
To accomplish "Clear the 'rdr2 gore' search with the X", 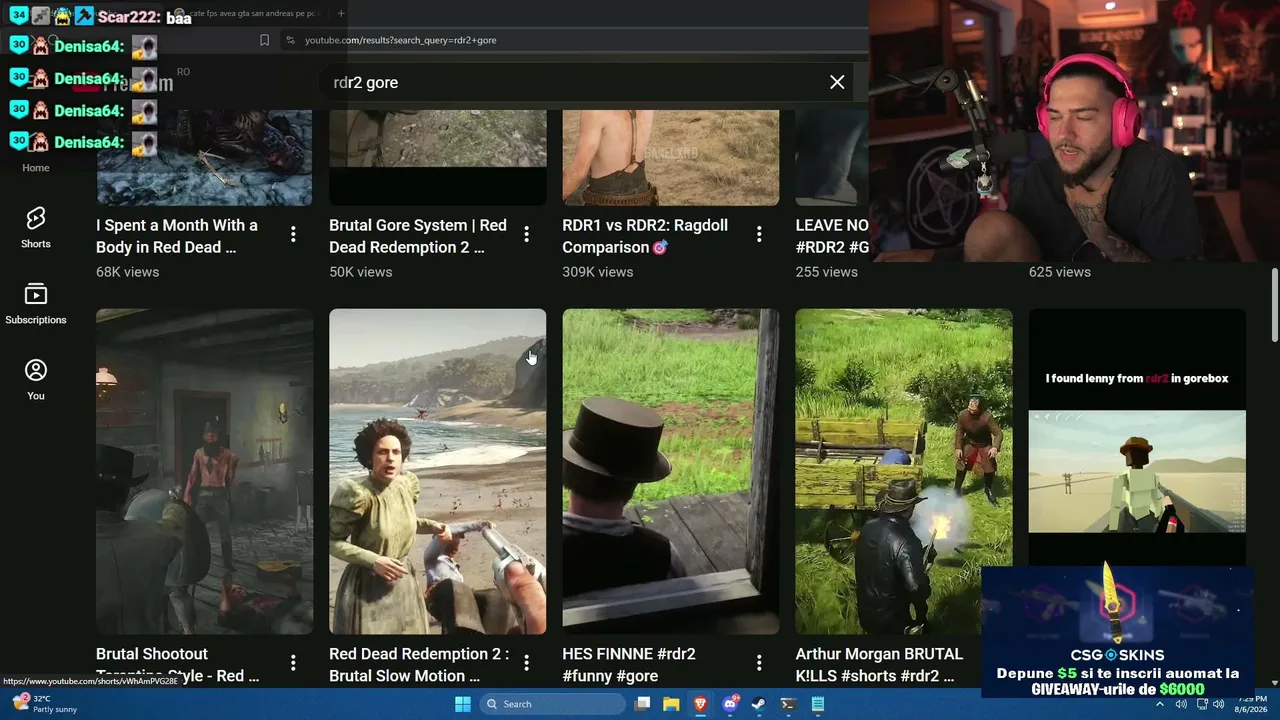I will tap(837, 82).
